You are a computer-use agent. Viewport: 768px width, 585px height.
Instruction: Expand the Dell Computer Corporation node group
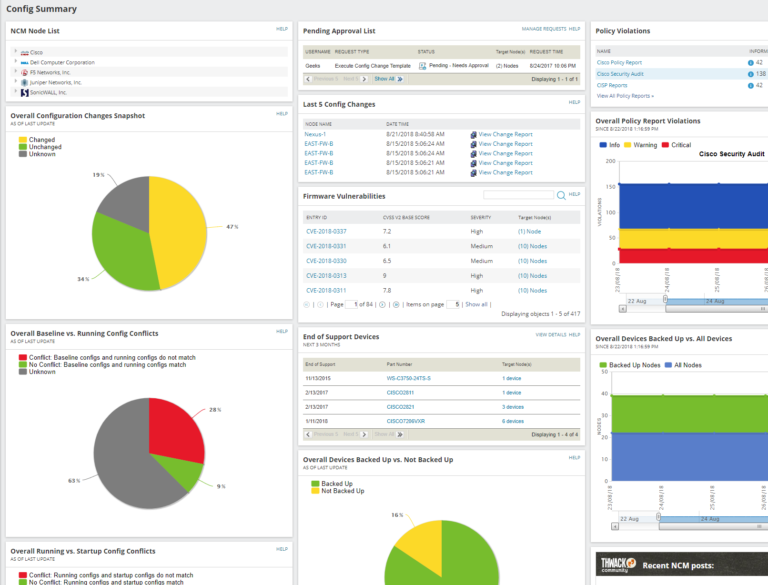[16, 61]
